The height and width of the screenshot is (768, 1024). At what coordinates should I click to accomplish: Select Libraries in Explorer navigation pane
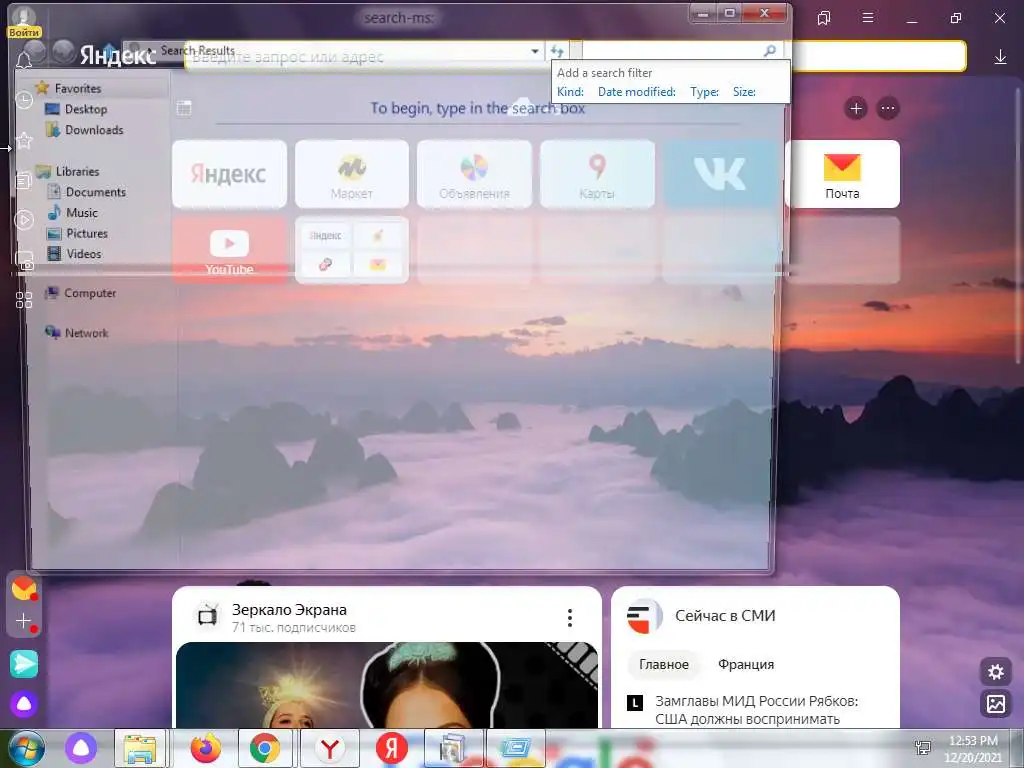[77, 172]
